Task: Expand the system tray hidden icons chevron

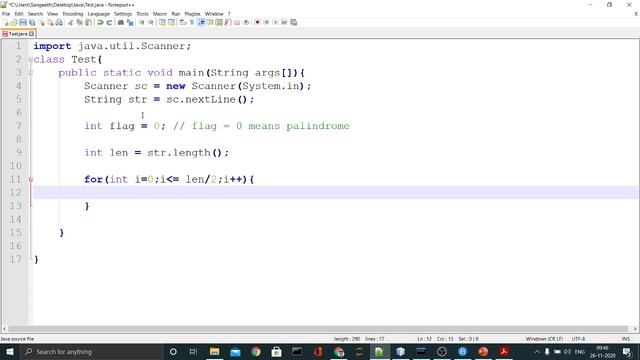Action: pyautogui.click(x=537, y=351)
